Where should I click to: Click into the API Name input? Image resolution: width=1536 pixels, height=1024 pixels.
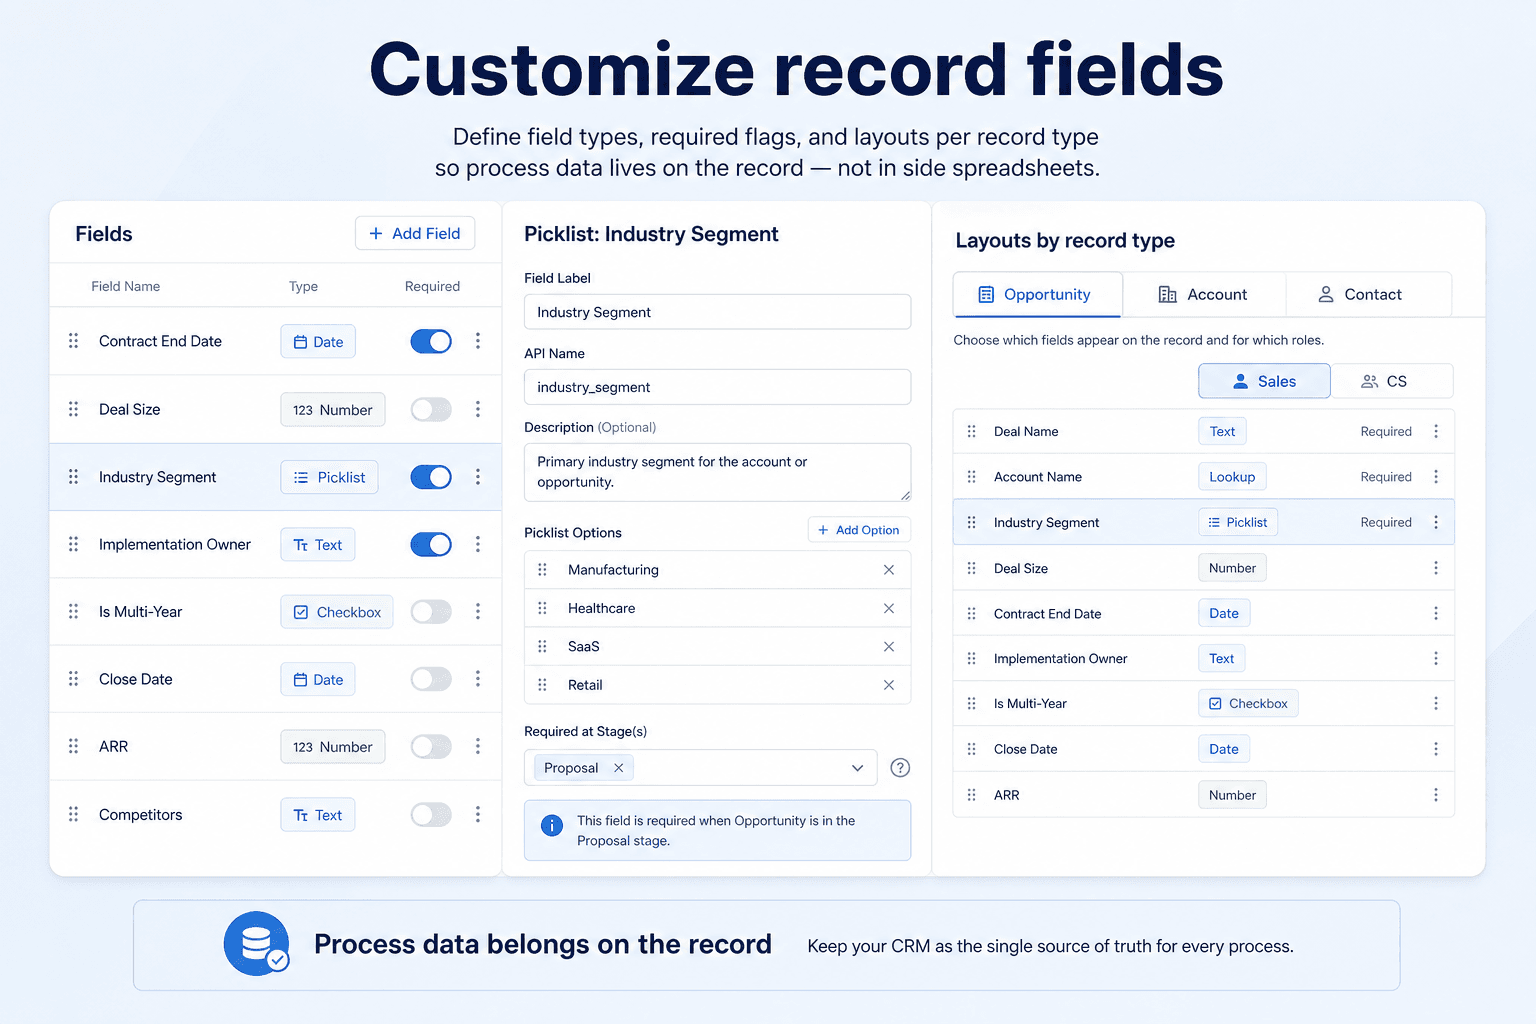pyautogui.click(x=717, y=387)
